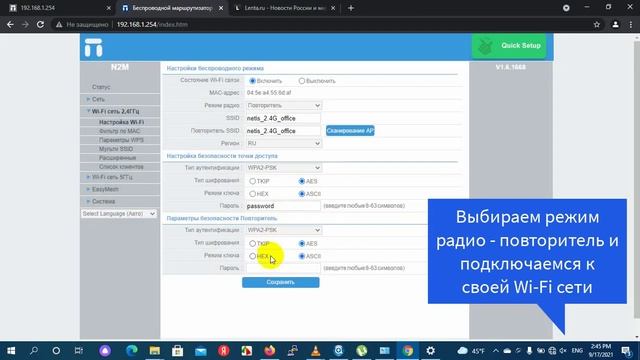The width and height of the screenshot is (640, 360).
Task: Open access point authentication type dropdown
Action: tap(284, 168)
